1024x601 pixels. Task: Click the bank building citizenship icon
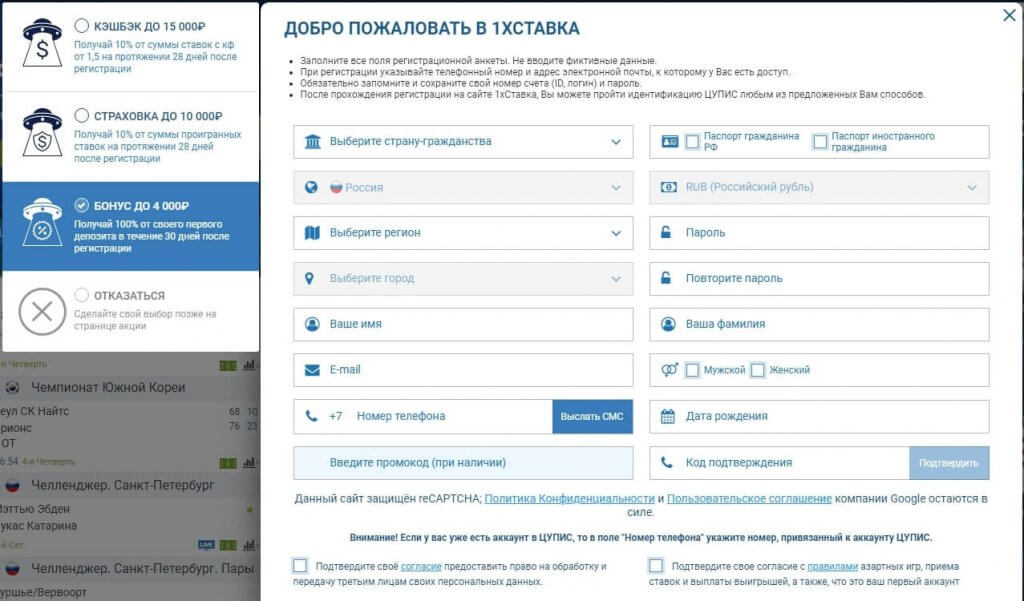click(x=313, y=142)
